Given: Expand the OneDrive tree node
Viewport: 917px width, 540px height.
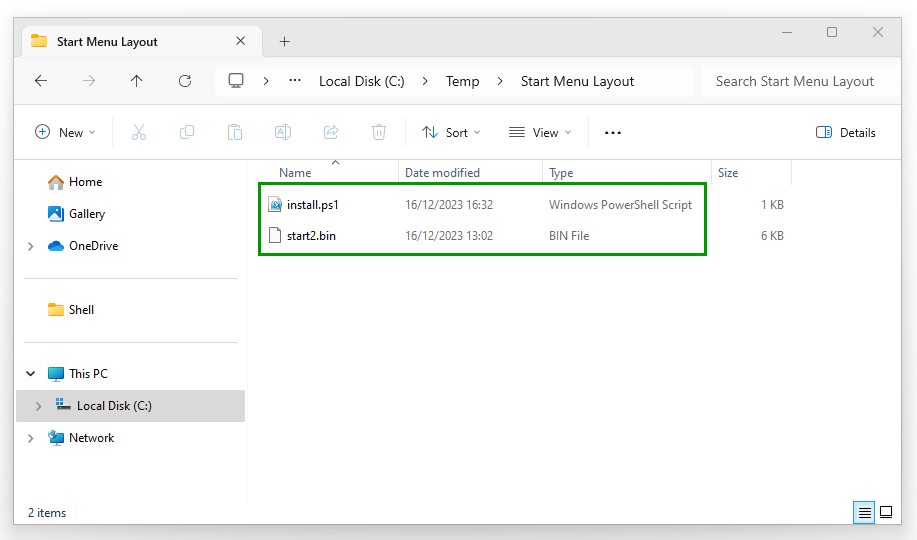Looking at the screenshot, I should point(31,246).
